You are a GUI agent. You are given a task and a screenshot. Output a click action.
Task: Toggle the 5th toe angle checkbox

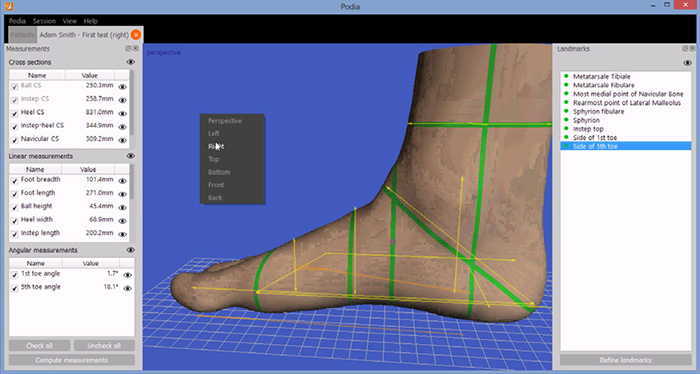click(15, 288)
